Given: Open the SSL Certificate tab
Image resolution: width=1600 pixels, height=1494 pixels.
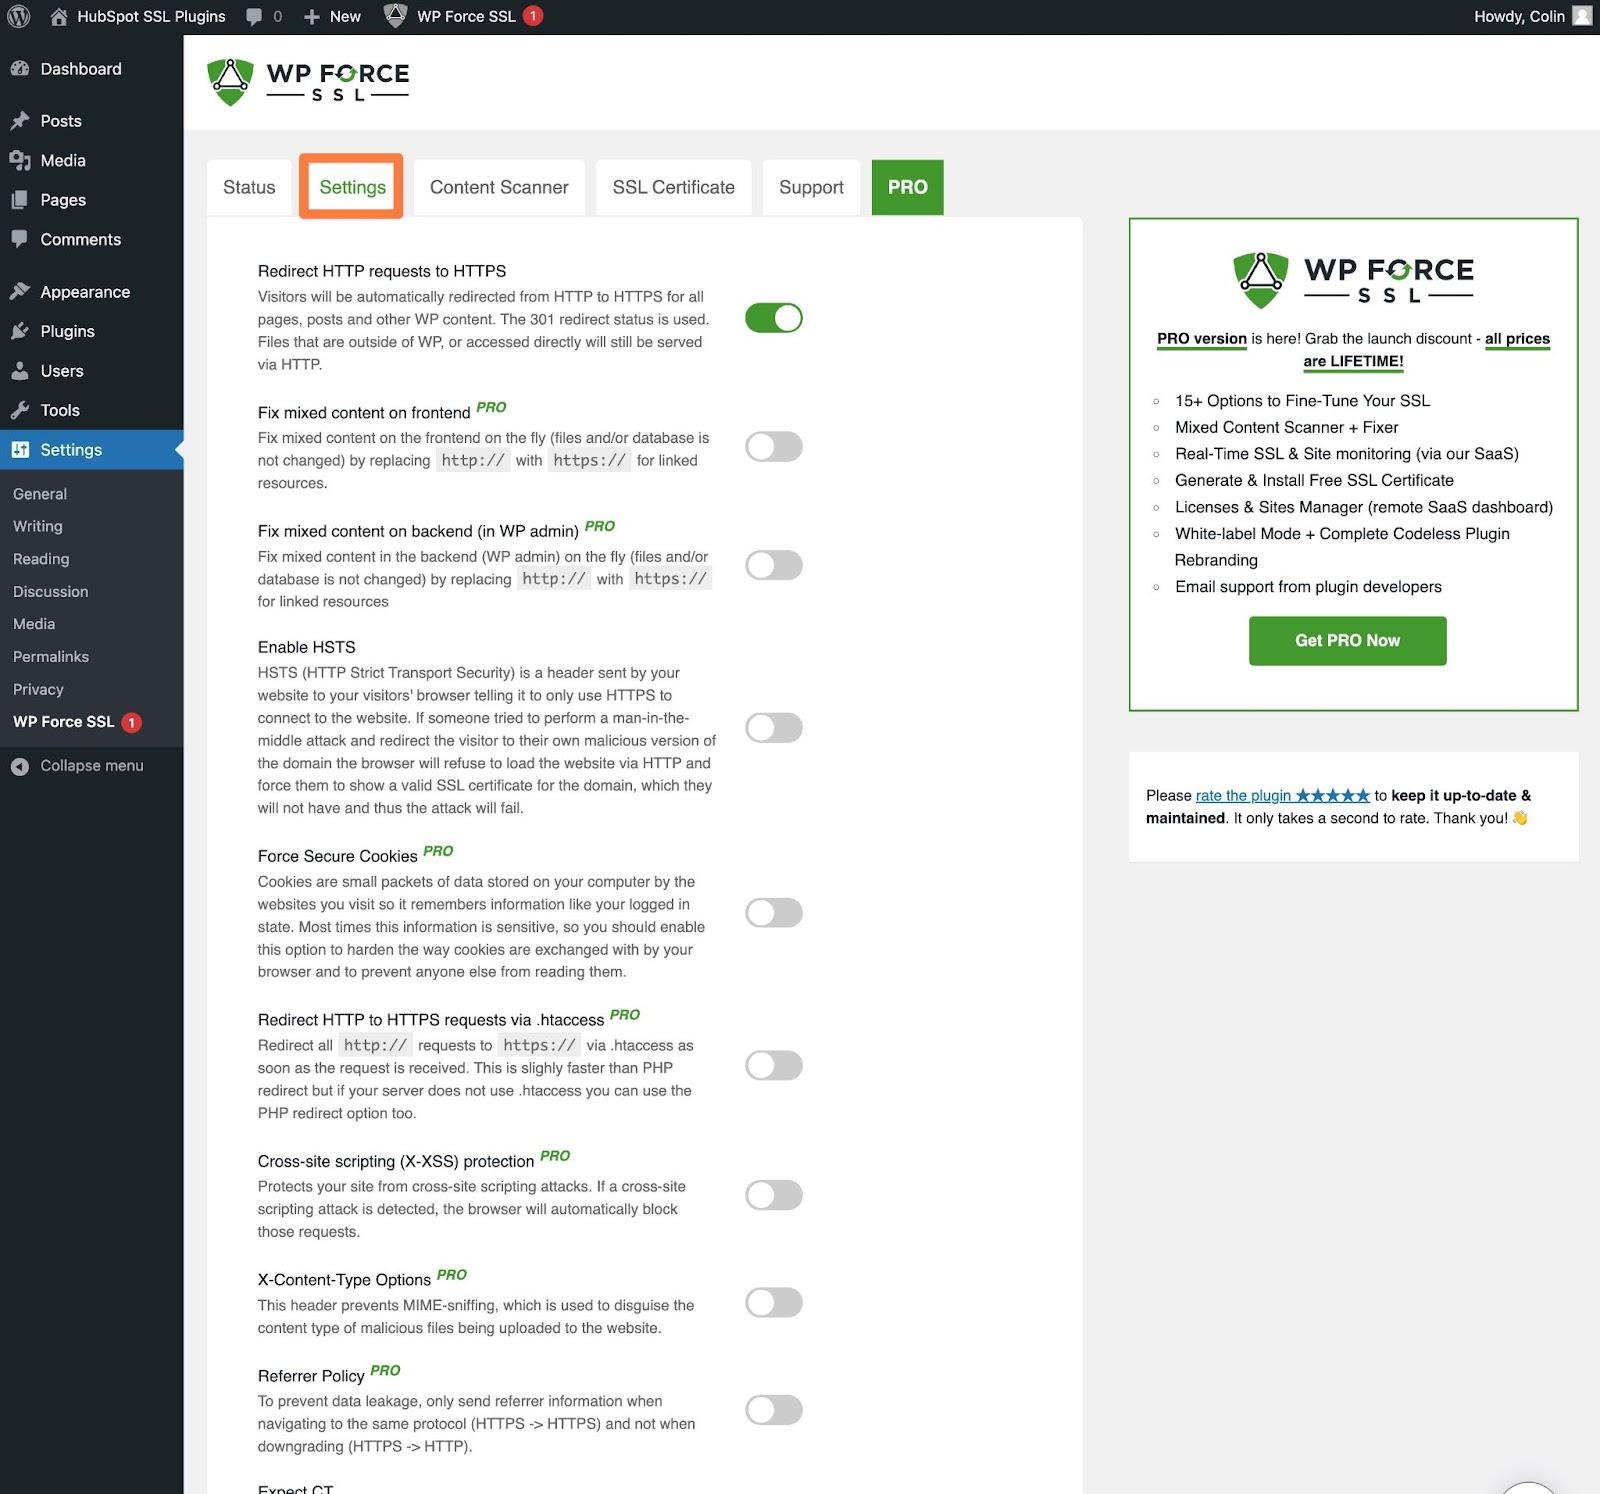Looking at the screenshot, I should 673,187.
